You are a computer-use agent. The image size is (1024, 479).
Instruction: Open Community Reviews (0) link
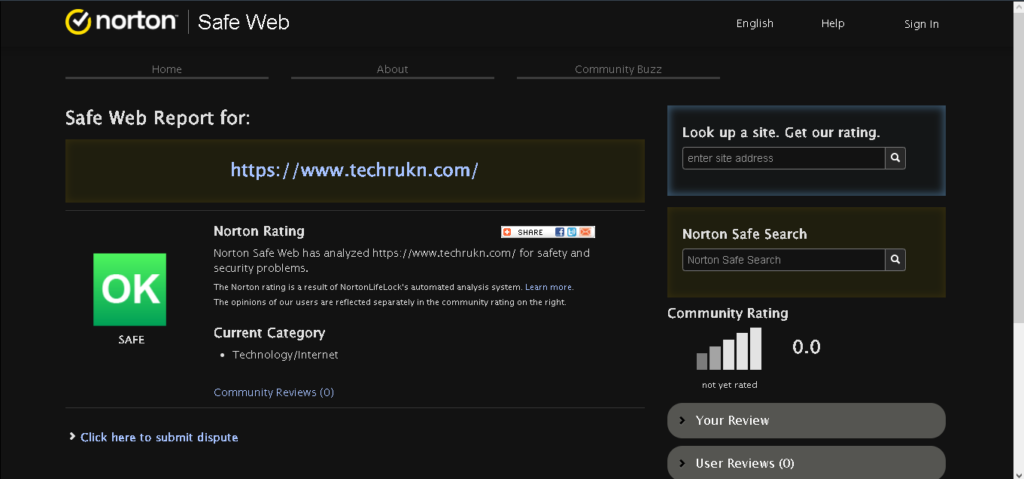[274, 392]
